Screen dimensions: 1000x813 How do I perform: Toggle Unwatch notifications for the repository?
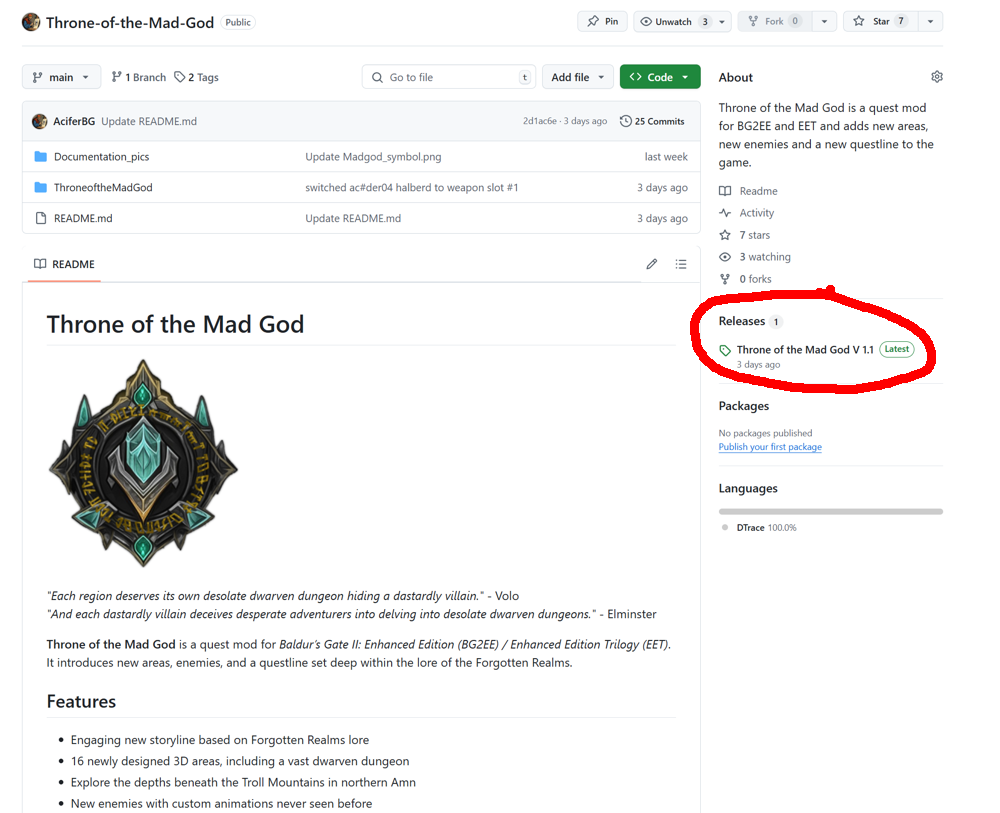(x=672, y=21)
